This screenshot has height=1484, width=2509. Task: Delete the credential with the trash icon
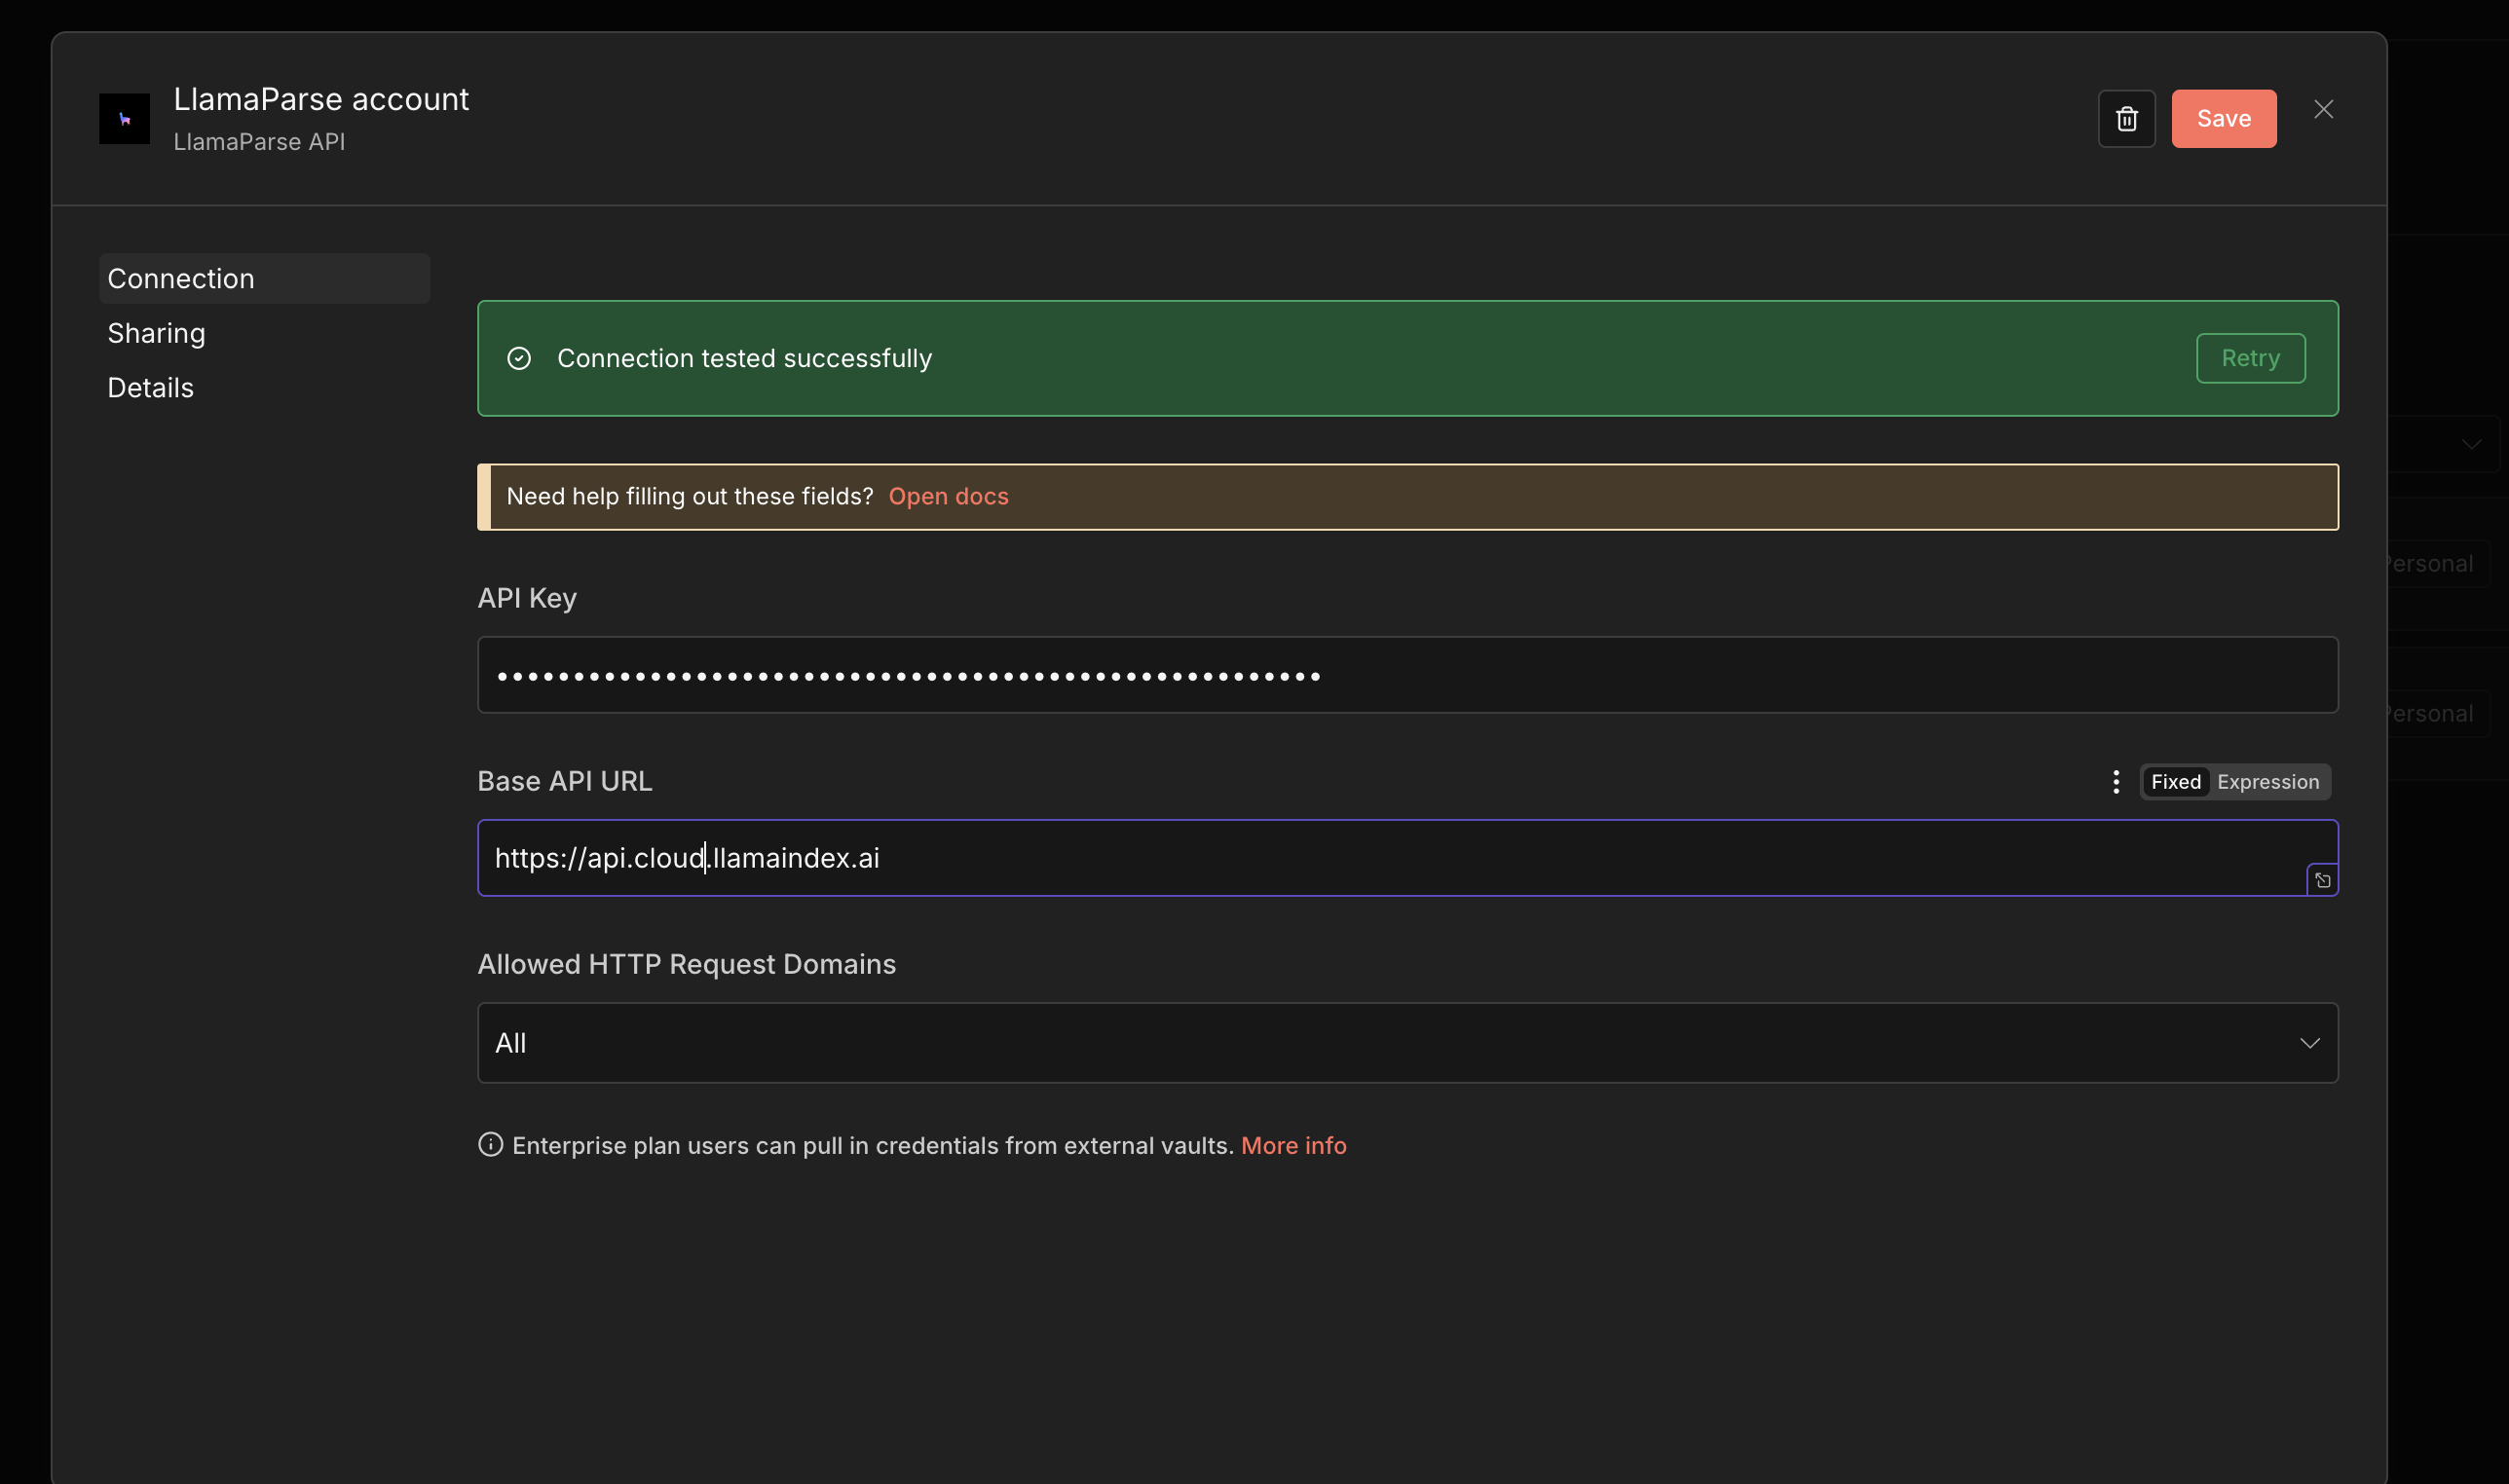[2126, 119]
